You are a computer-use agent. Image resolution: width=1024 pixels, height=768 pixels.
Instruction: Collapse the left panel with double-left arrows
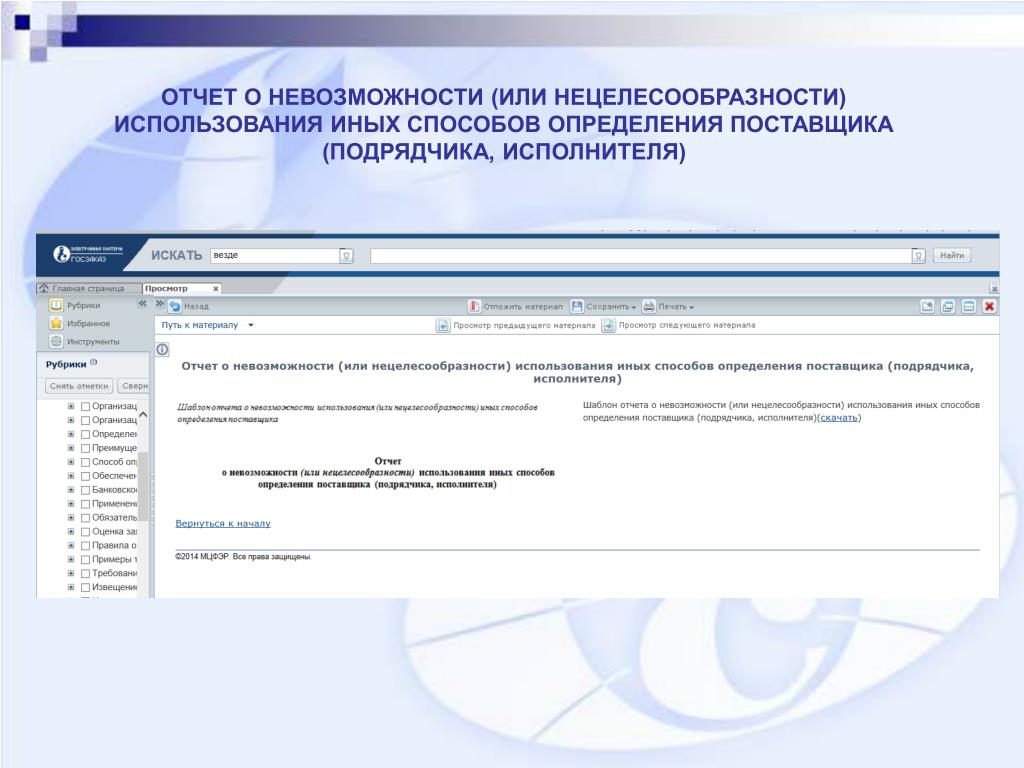142,304
